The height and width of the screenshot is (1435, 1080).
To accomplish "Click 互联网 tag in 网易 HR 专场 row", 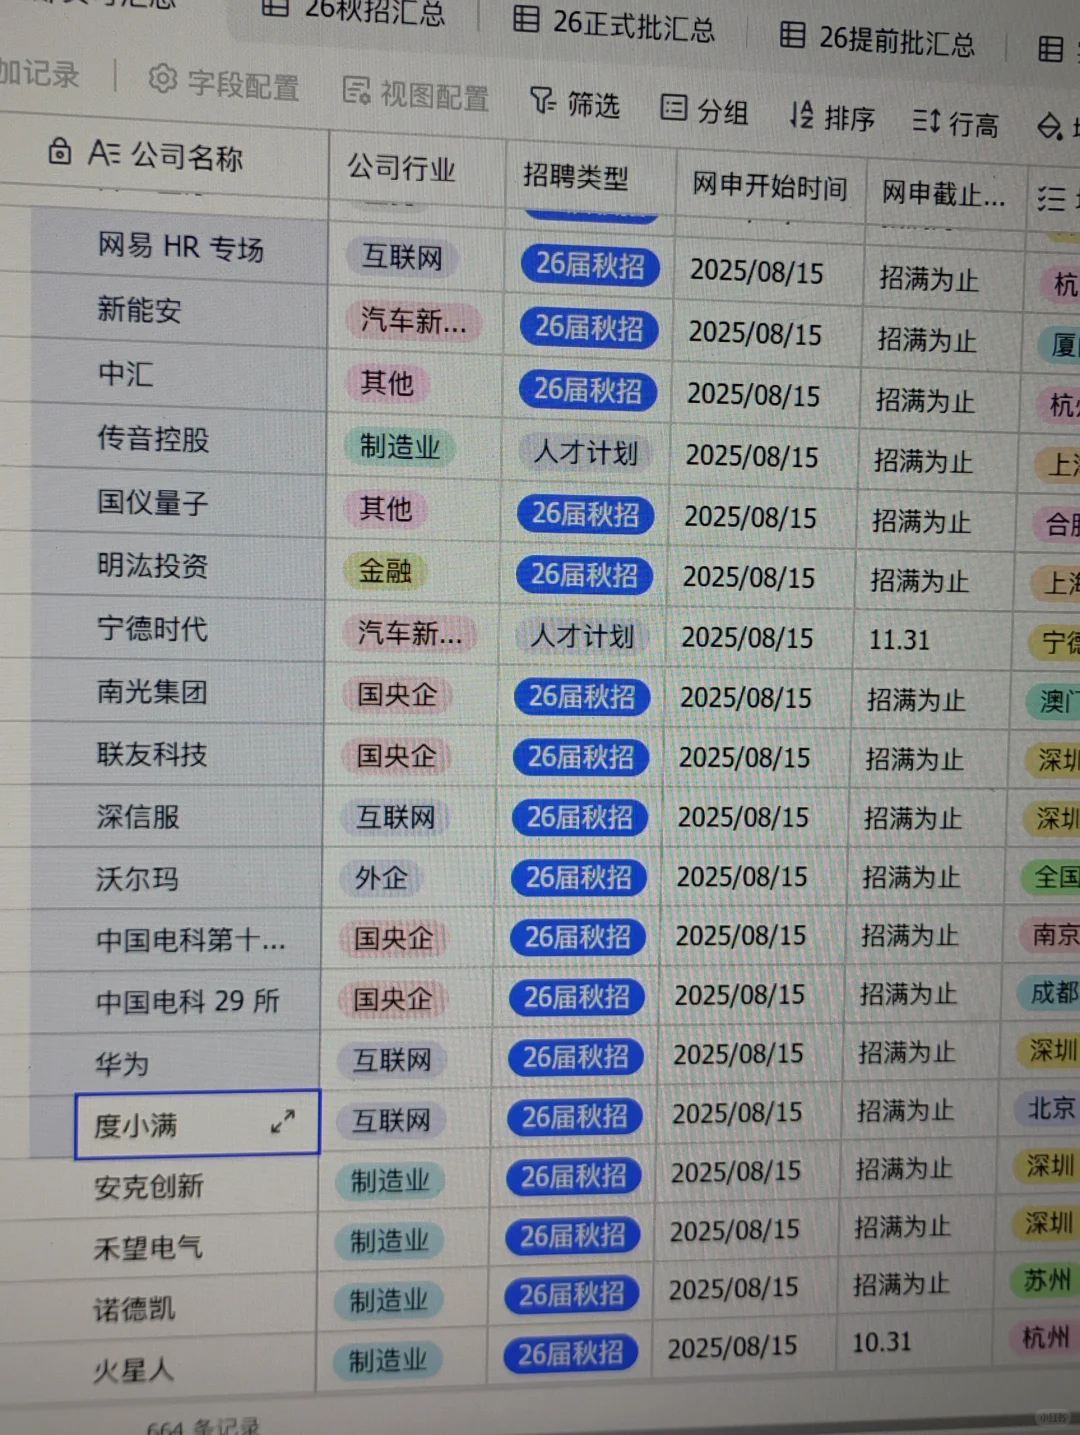I will point(402,257).
